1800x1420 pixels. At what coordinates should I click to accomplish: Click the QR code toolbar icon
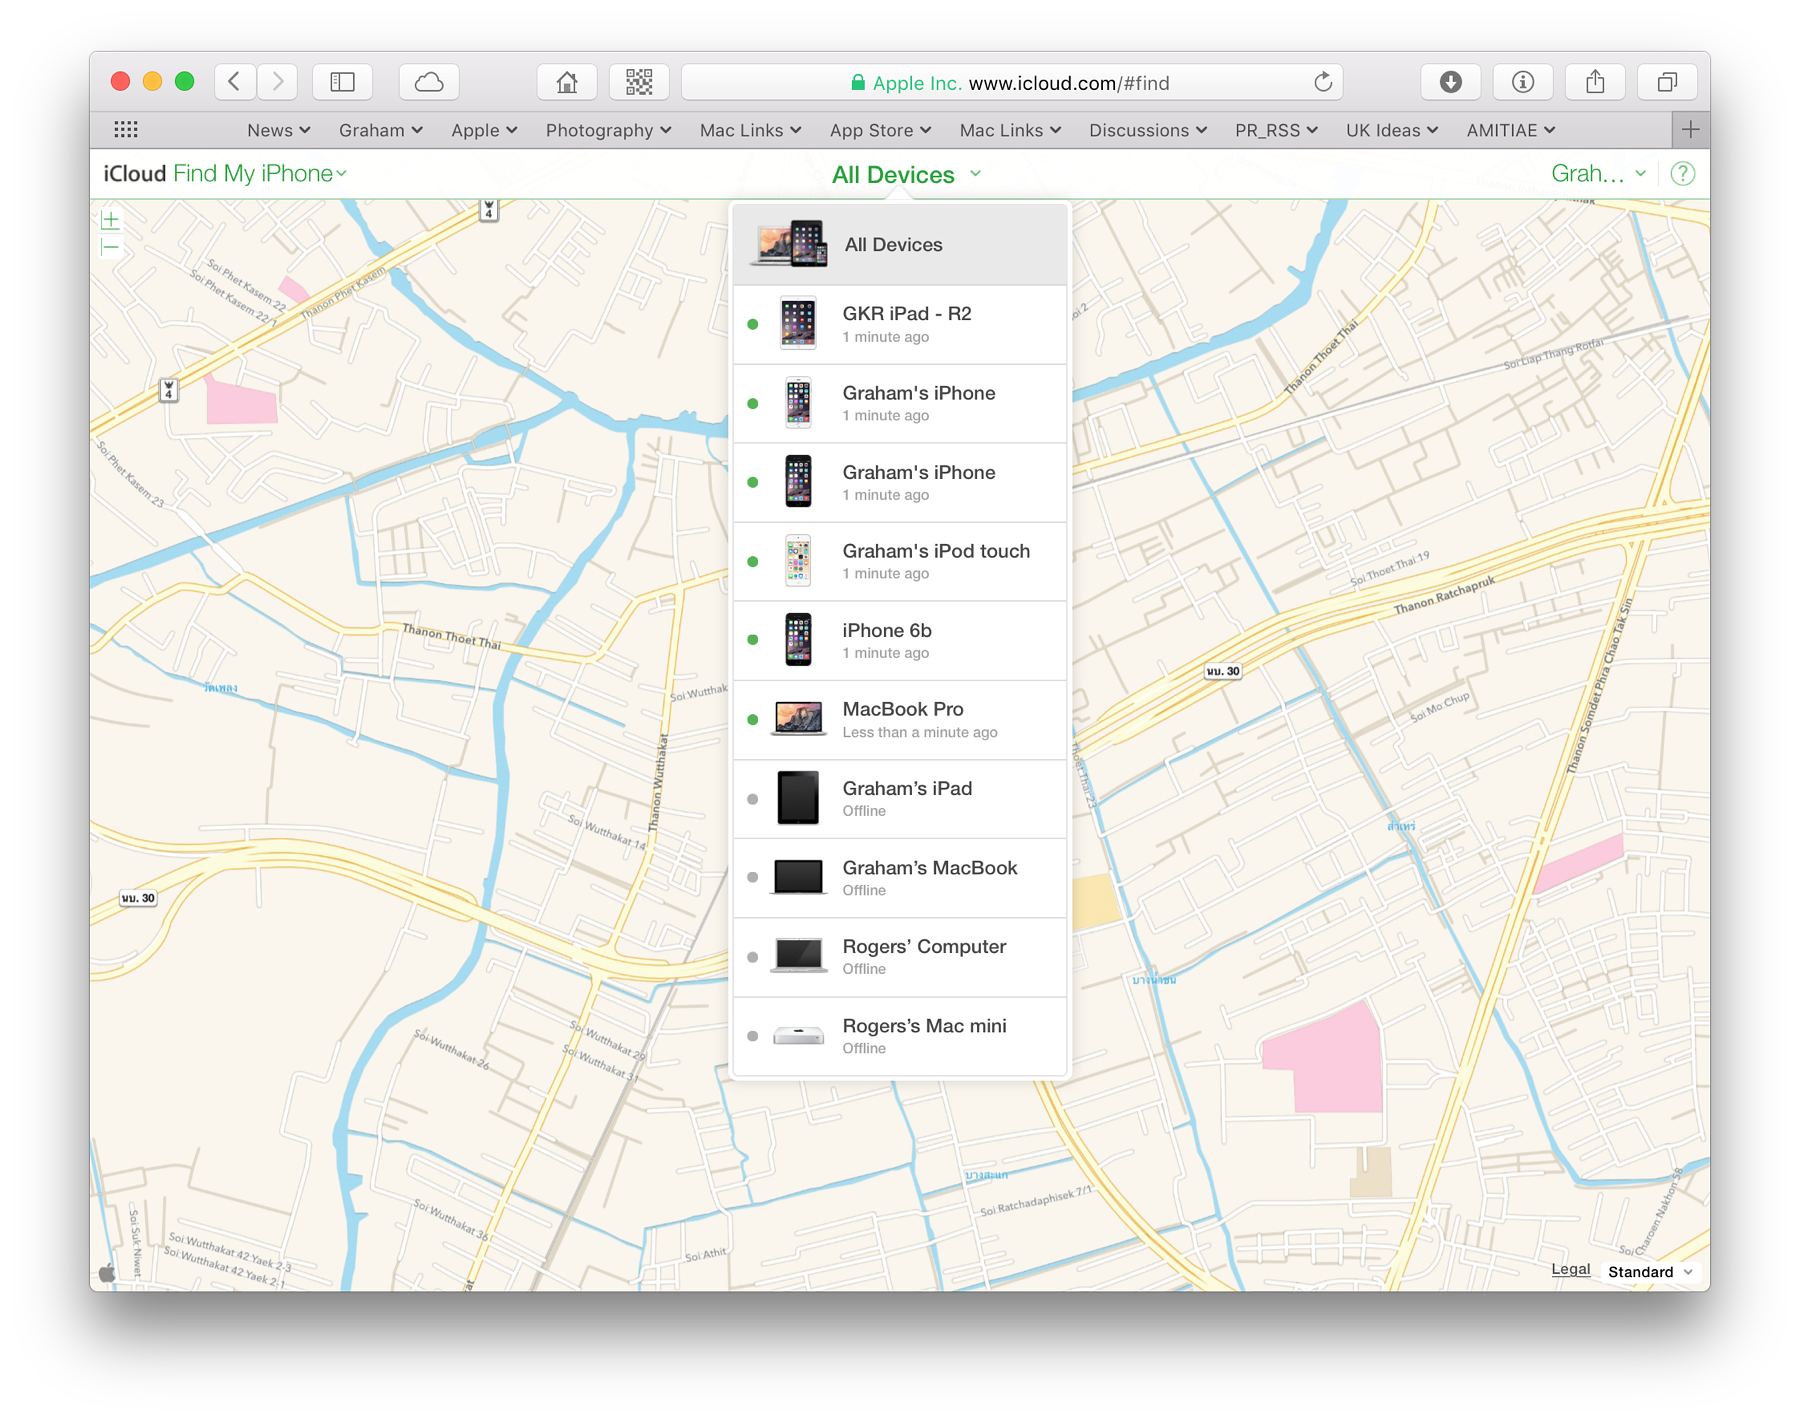pyautogui.click(x=639, y=82)
